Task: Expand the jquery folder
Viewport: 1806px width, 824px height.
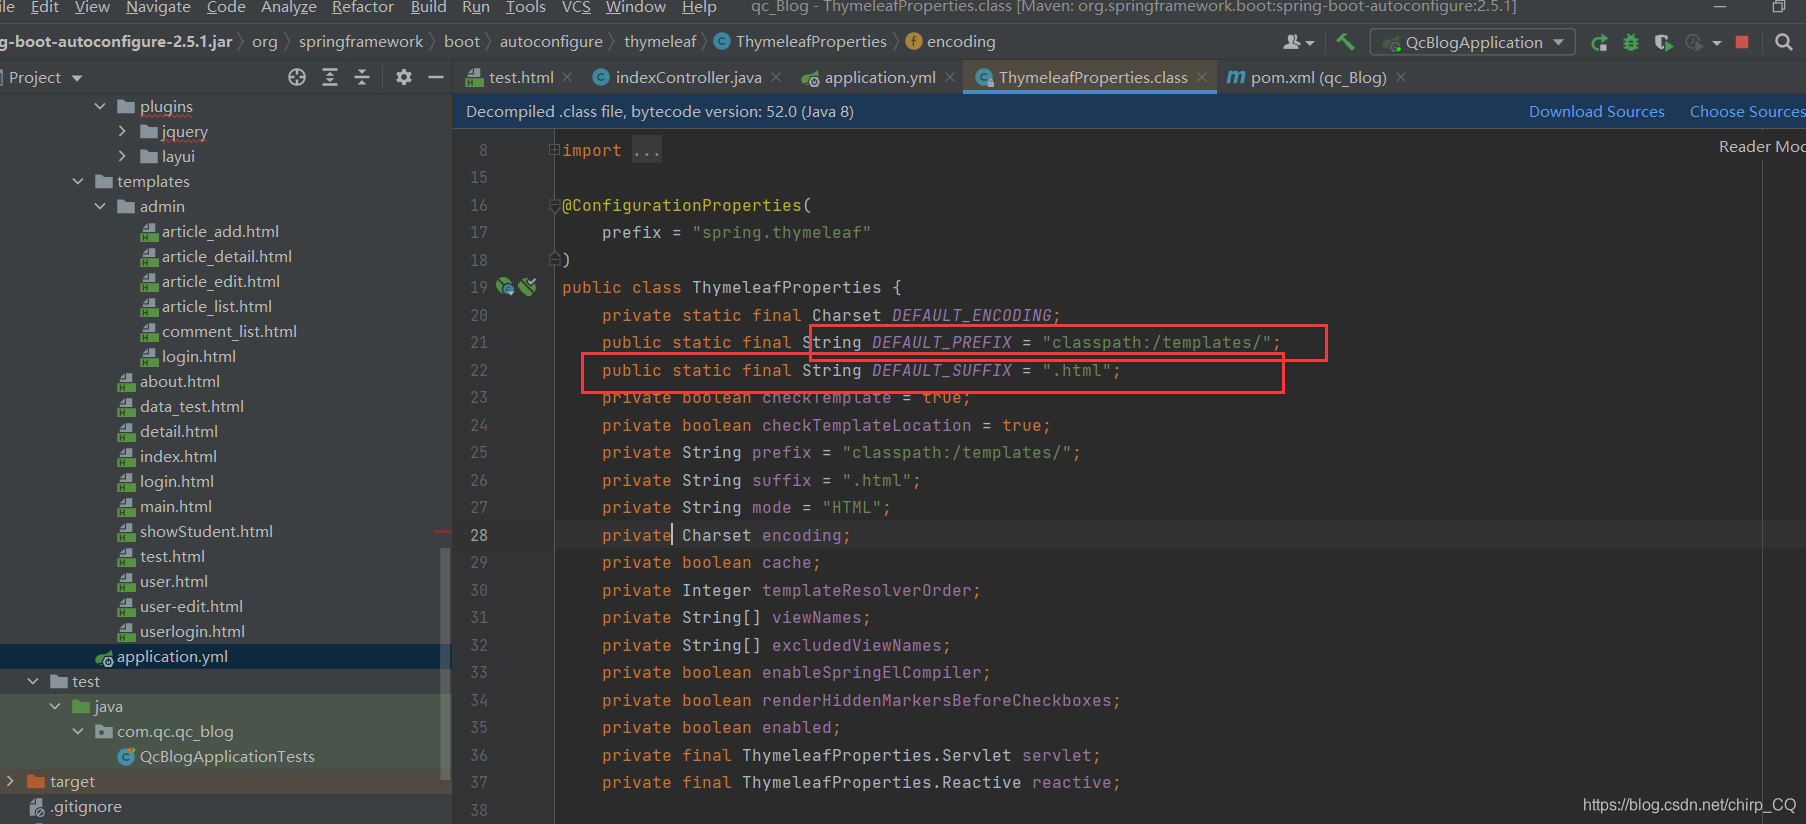Action: (122, 131)
